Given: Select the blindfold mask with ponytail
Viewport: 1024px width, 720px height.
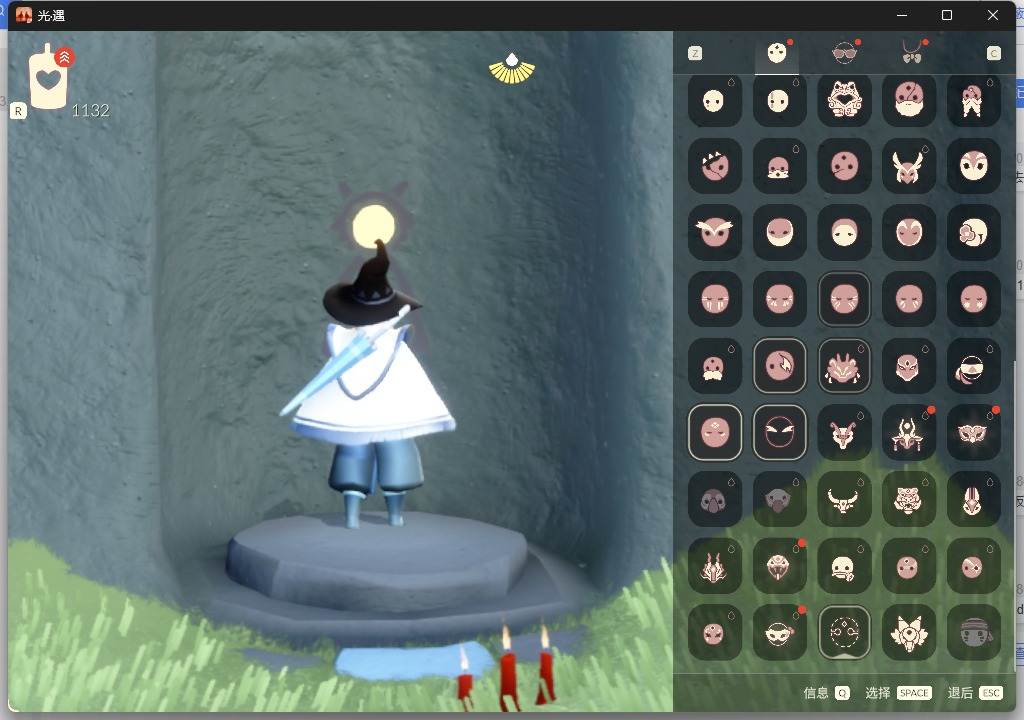Looking at the screenshot, I should [974, 366].
